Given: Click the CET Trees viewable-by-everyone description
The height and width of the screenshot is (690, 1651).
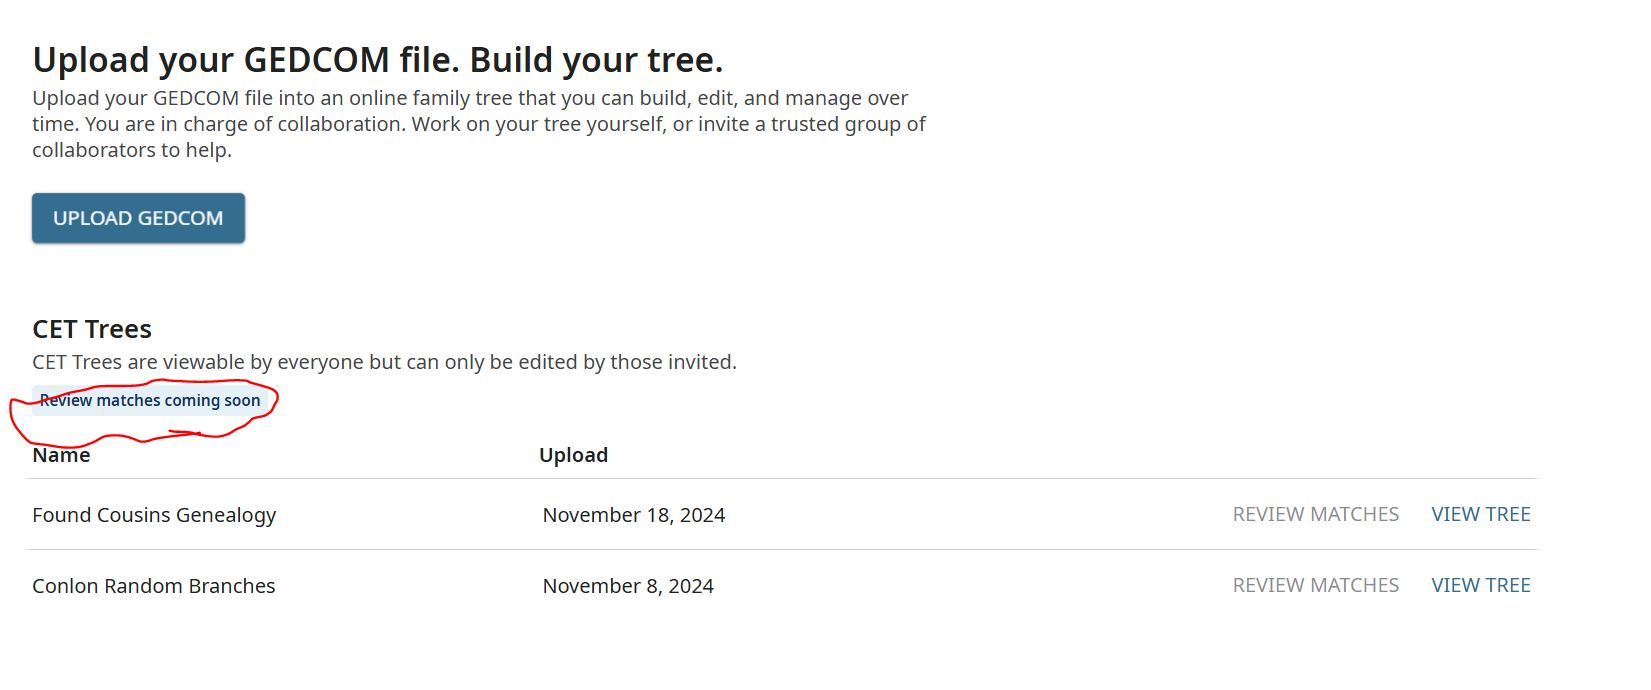Looking at the screenshot, I should pyautogui.click(x=384, y=362).
